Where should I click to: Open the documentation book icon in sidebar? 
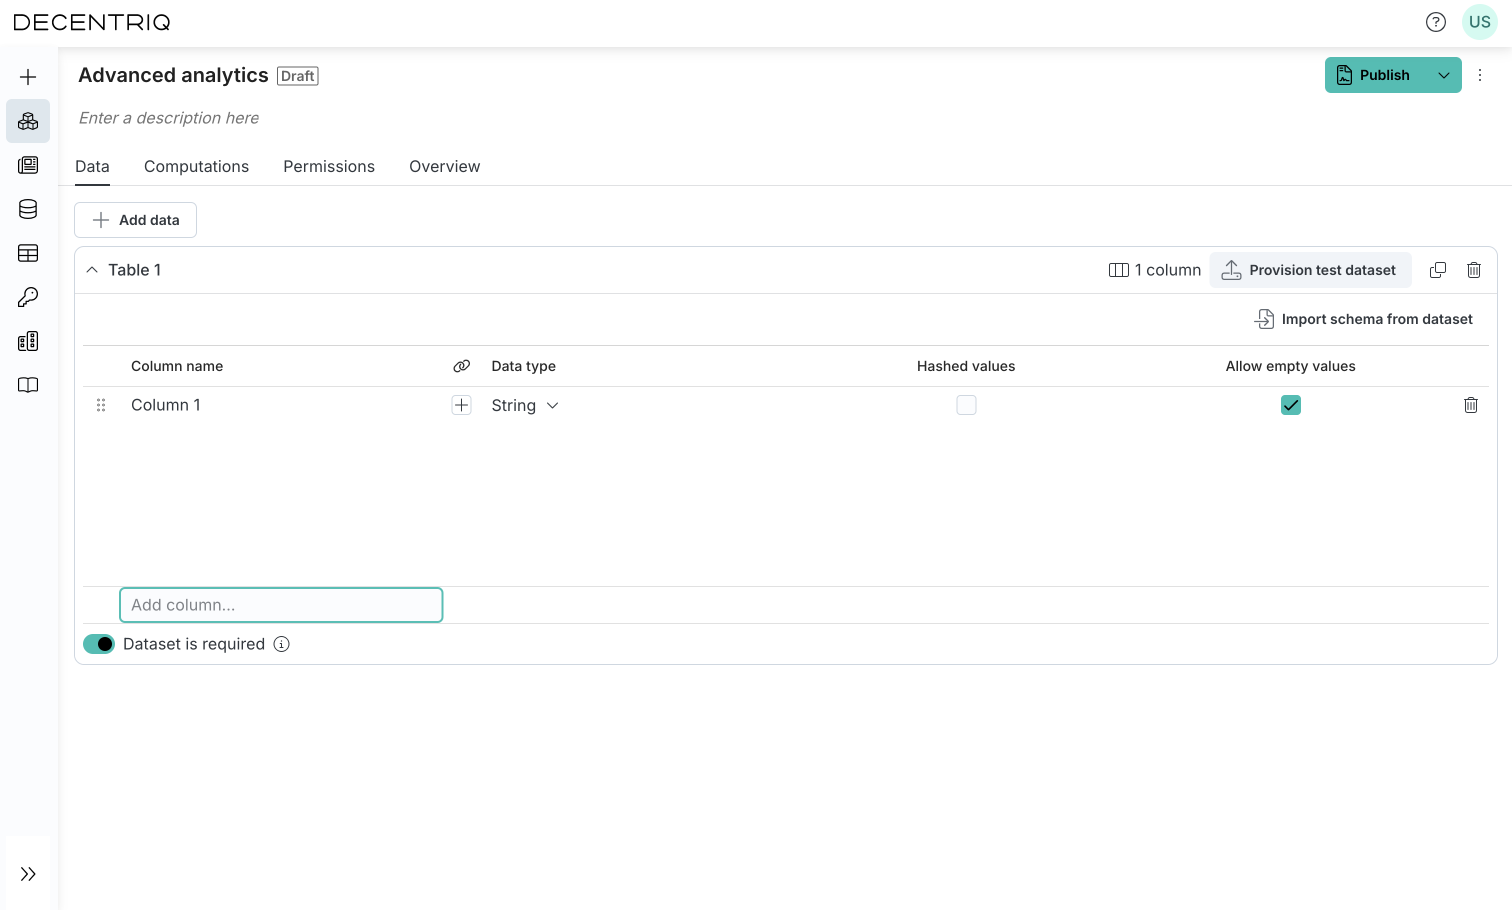point(27,385)
